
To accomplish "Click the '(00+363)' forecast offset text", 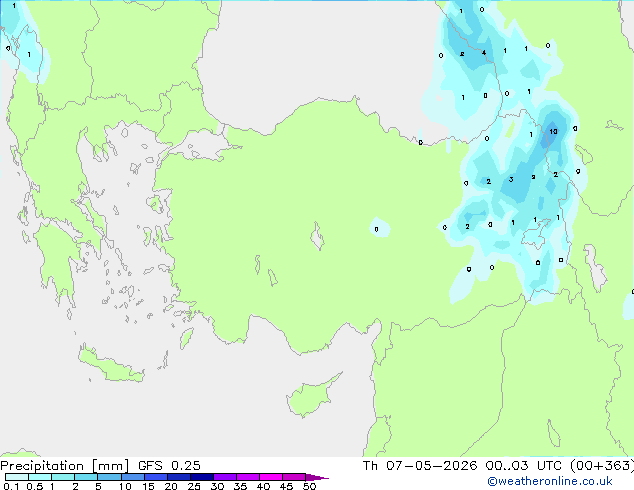I will (602, 466).
